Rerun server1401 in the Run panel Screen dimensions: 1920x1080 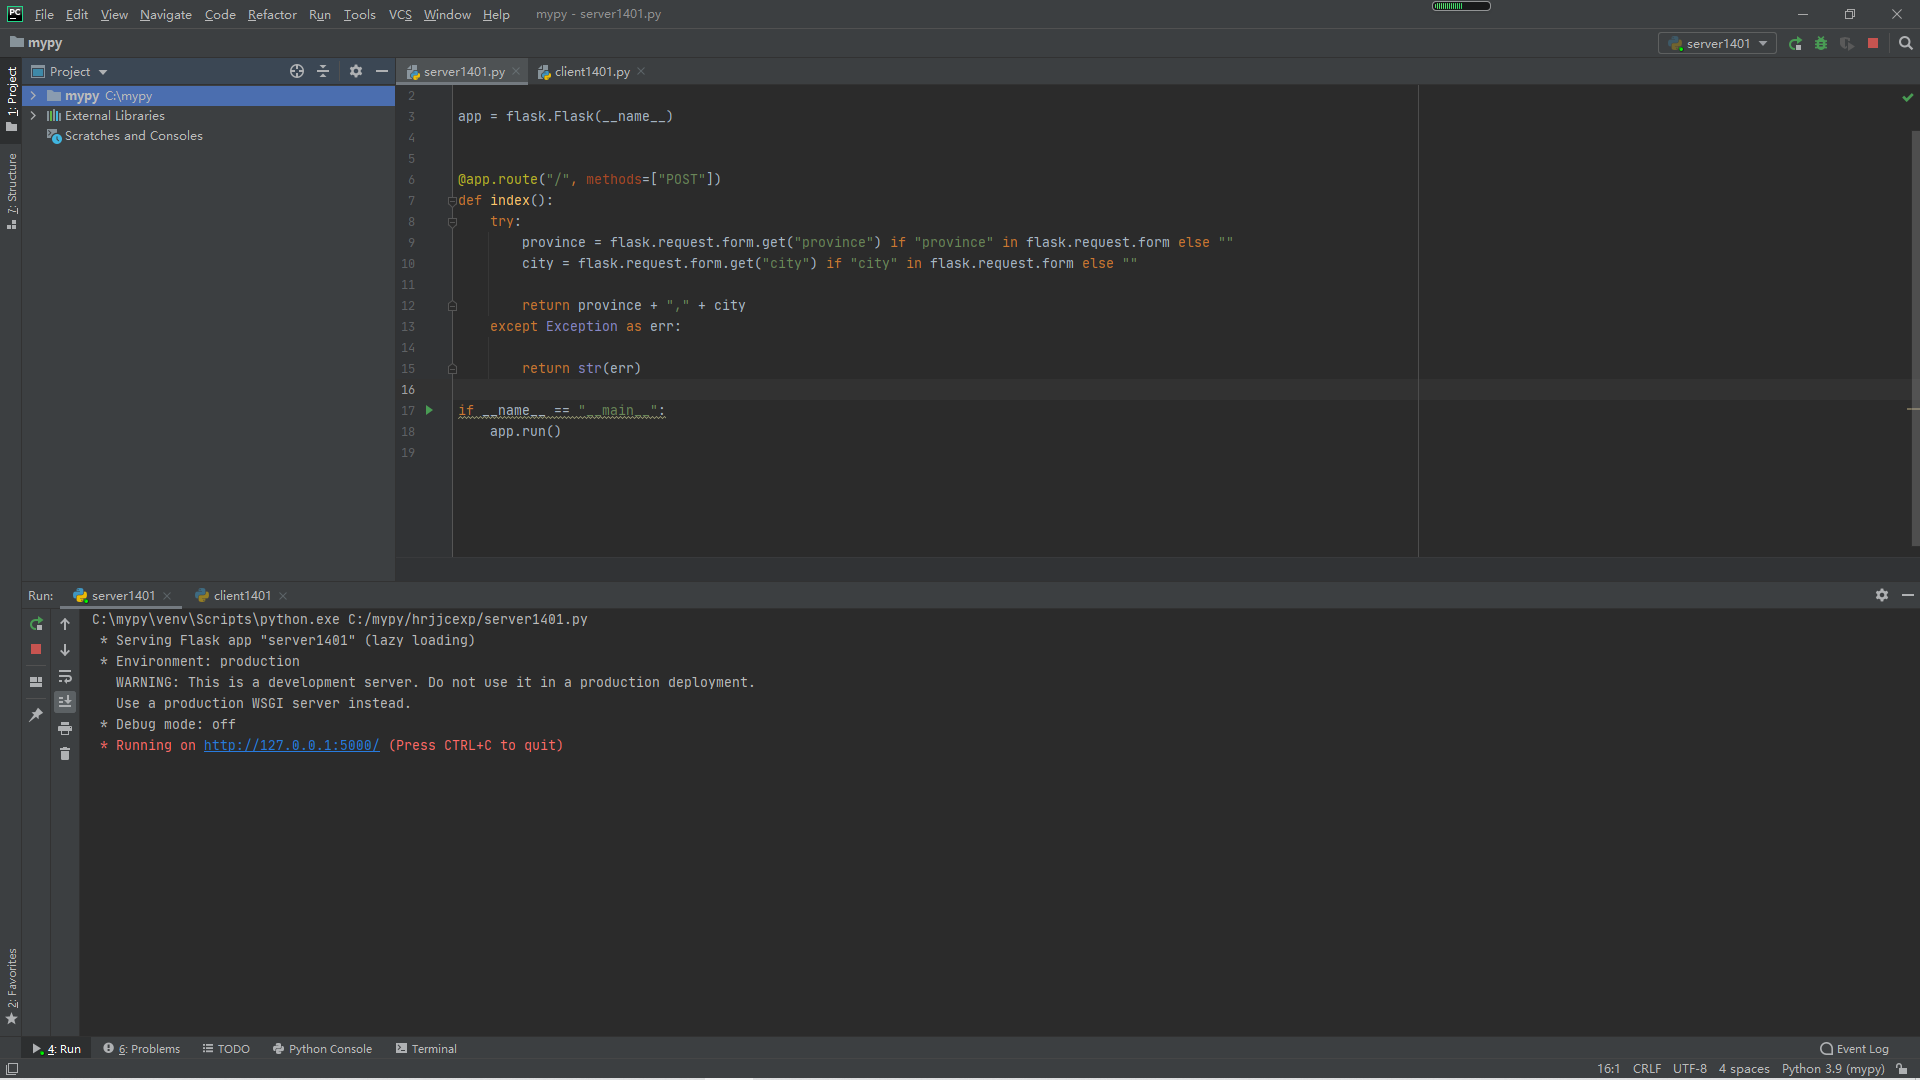coord(36,624)
